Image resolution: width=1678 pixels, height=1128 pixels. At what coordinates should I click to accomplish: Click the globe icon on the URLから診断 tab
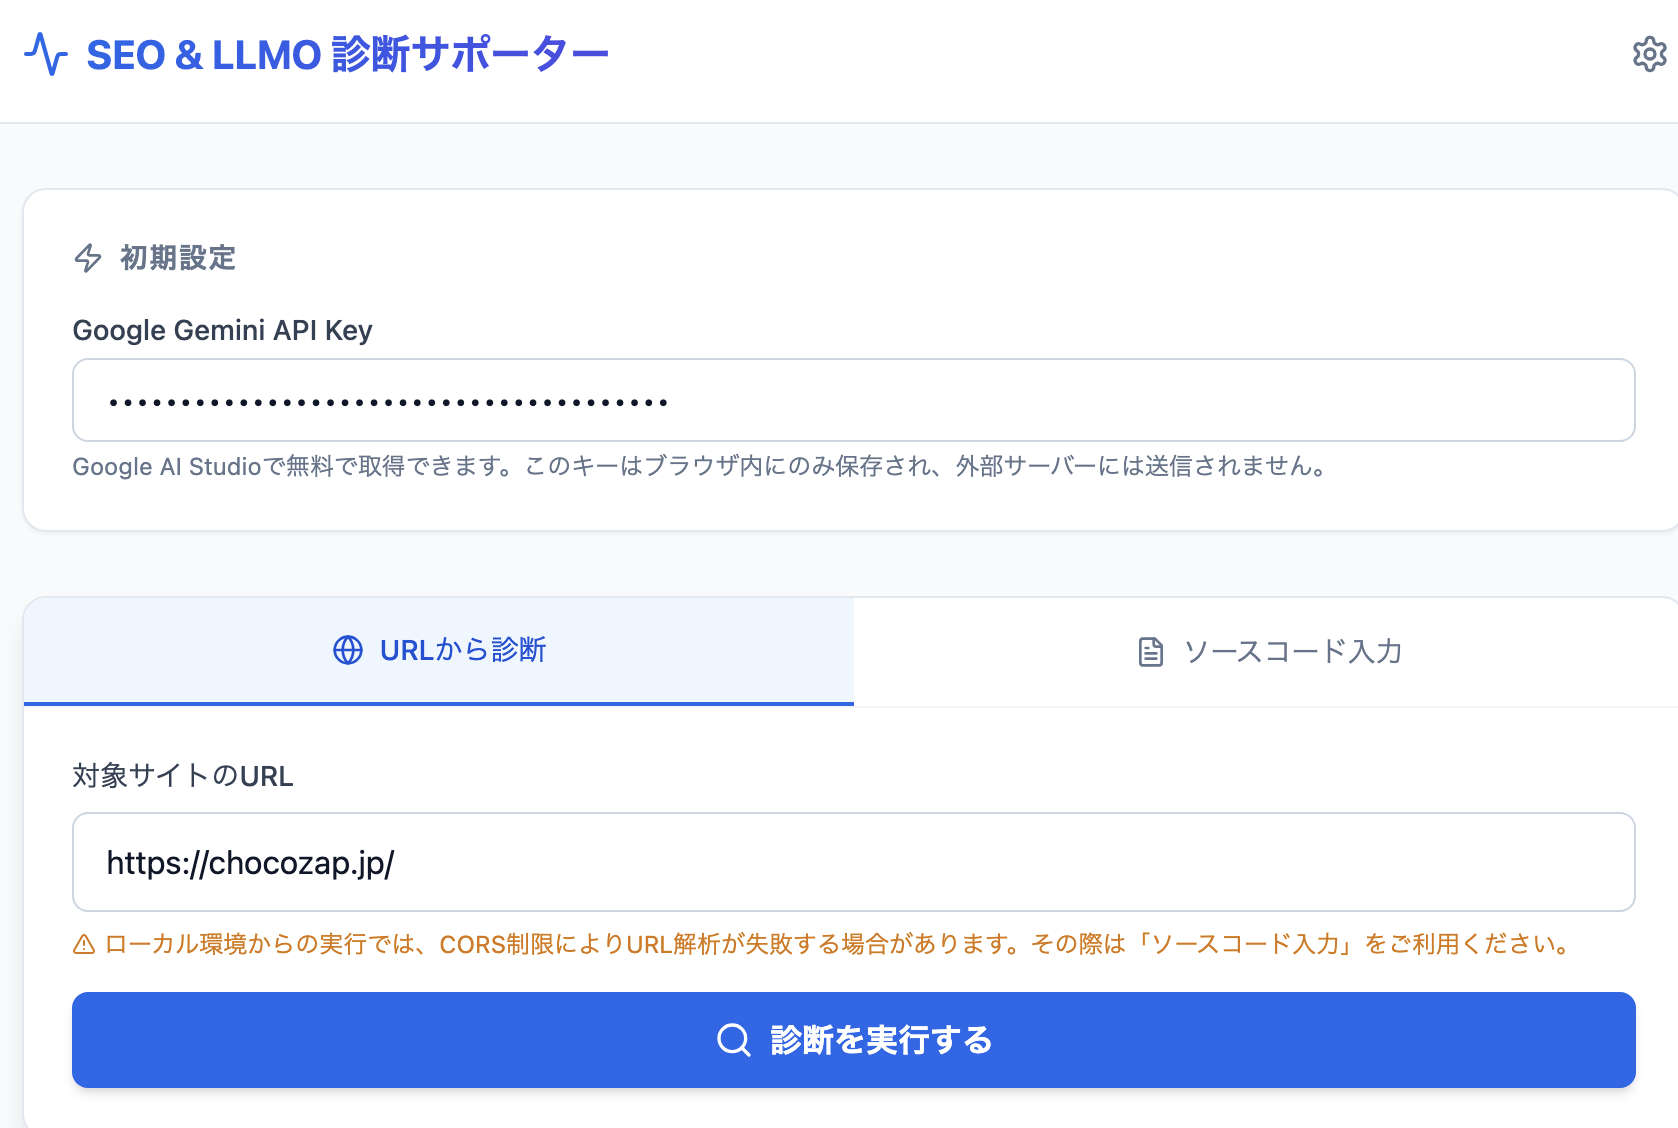click(348, 650)
